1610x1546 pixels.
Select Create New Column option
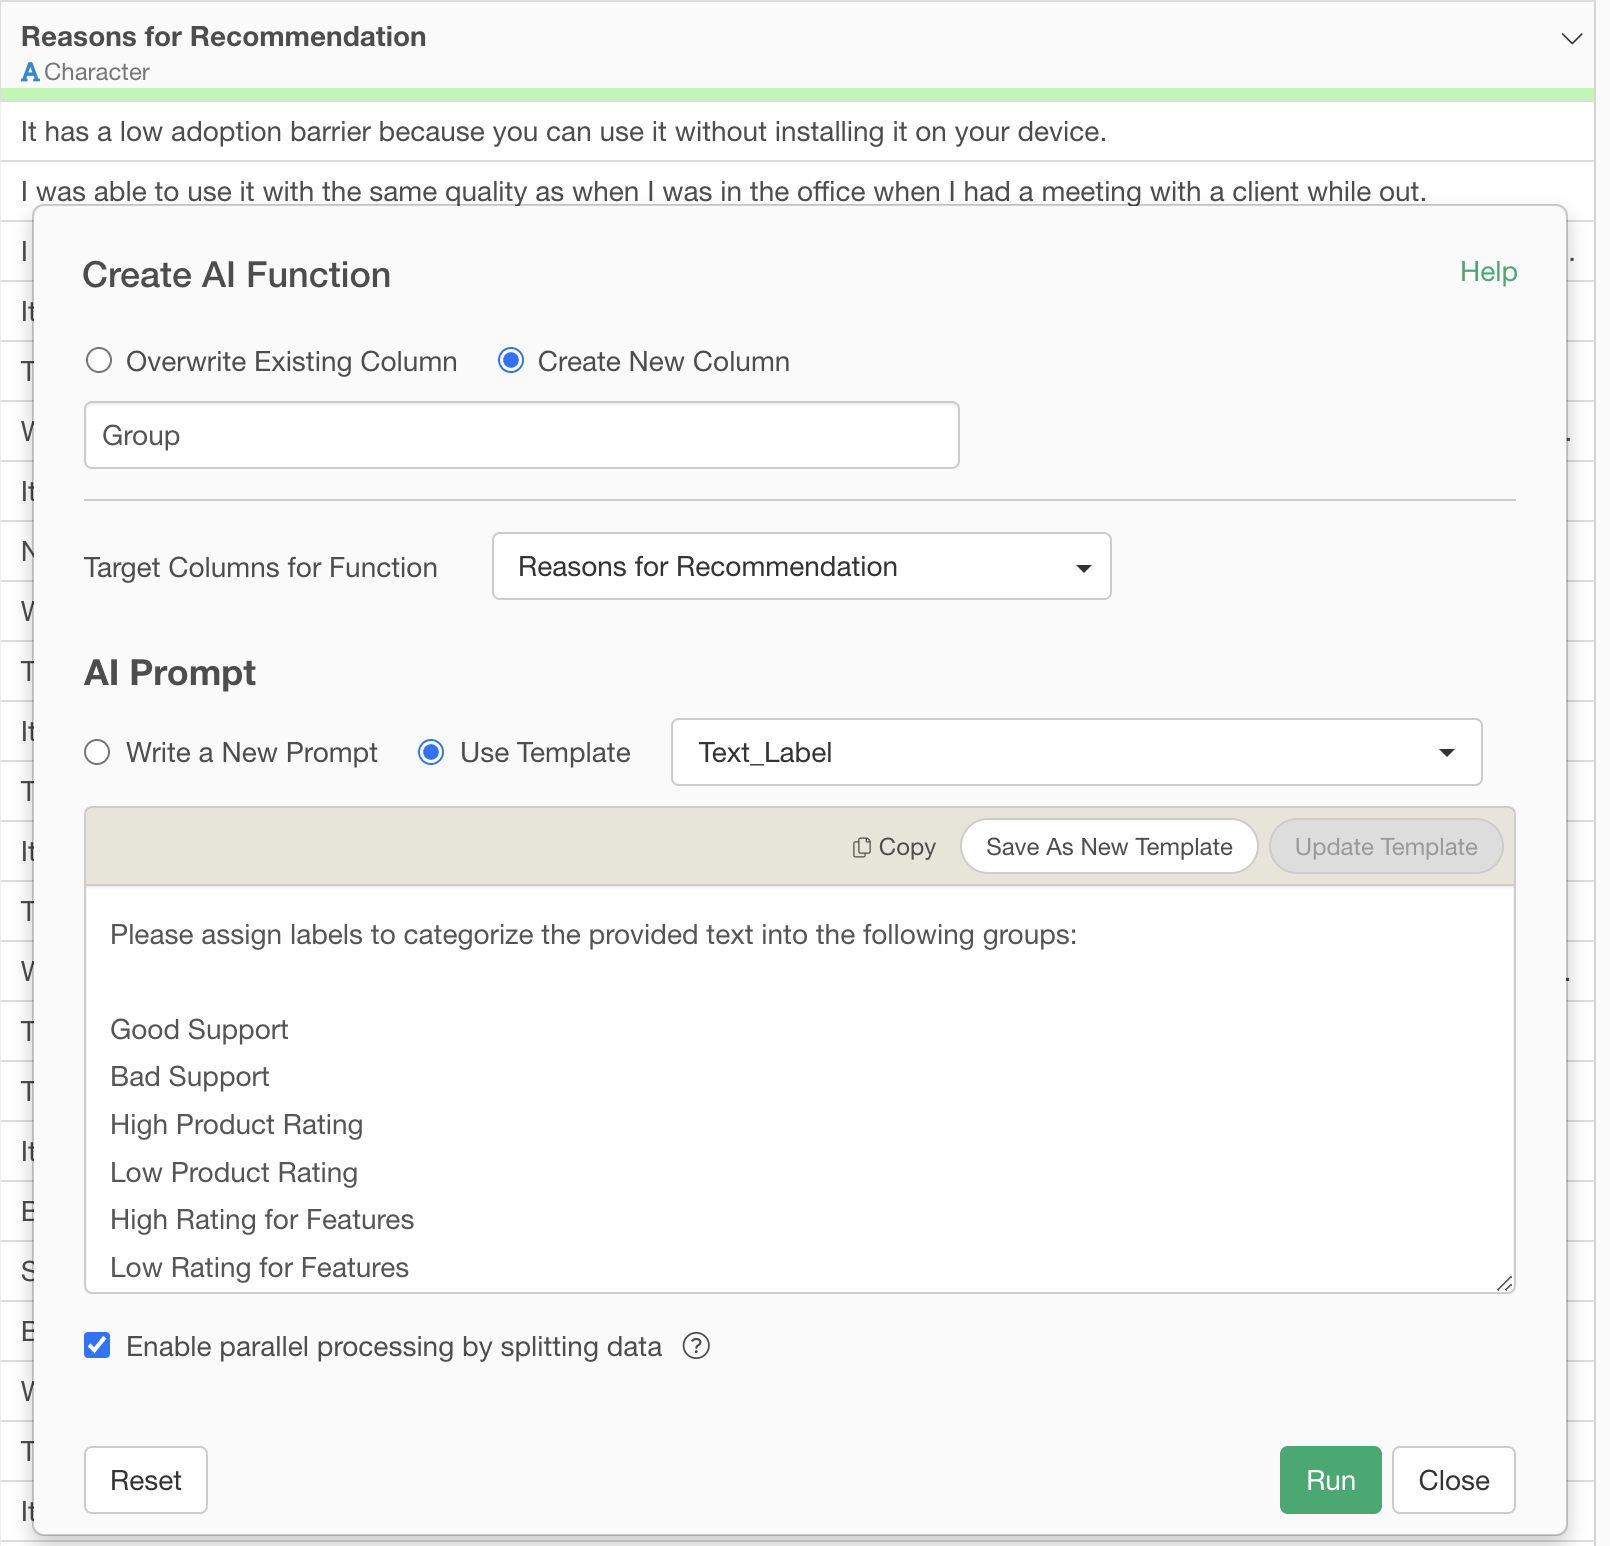(511, 361)
